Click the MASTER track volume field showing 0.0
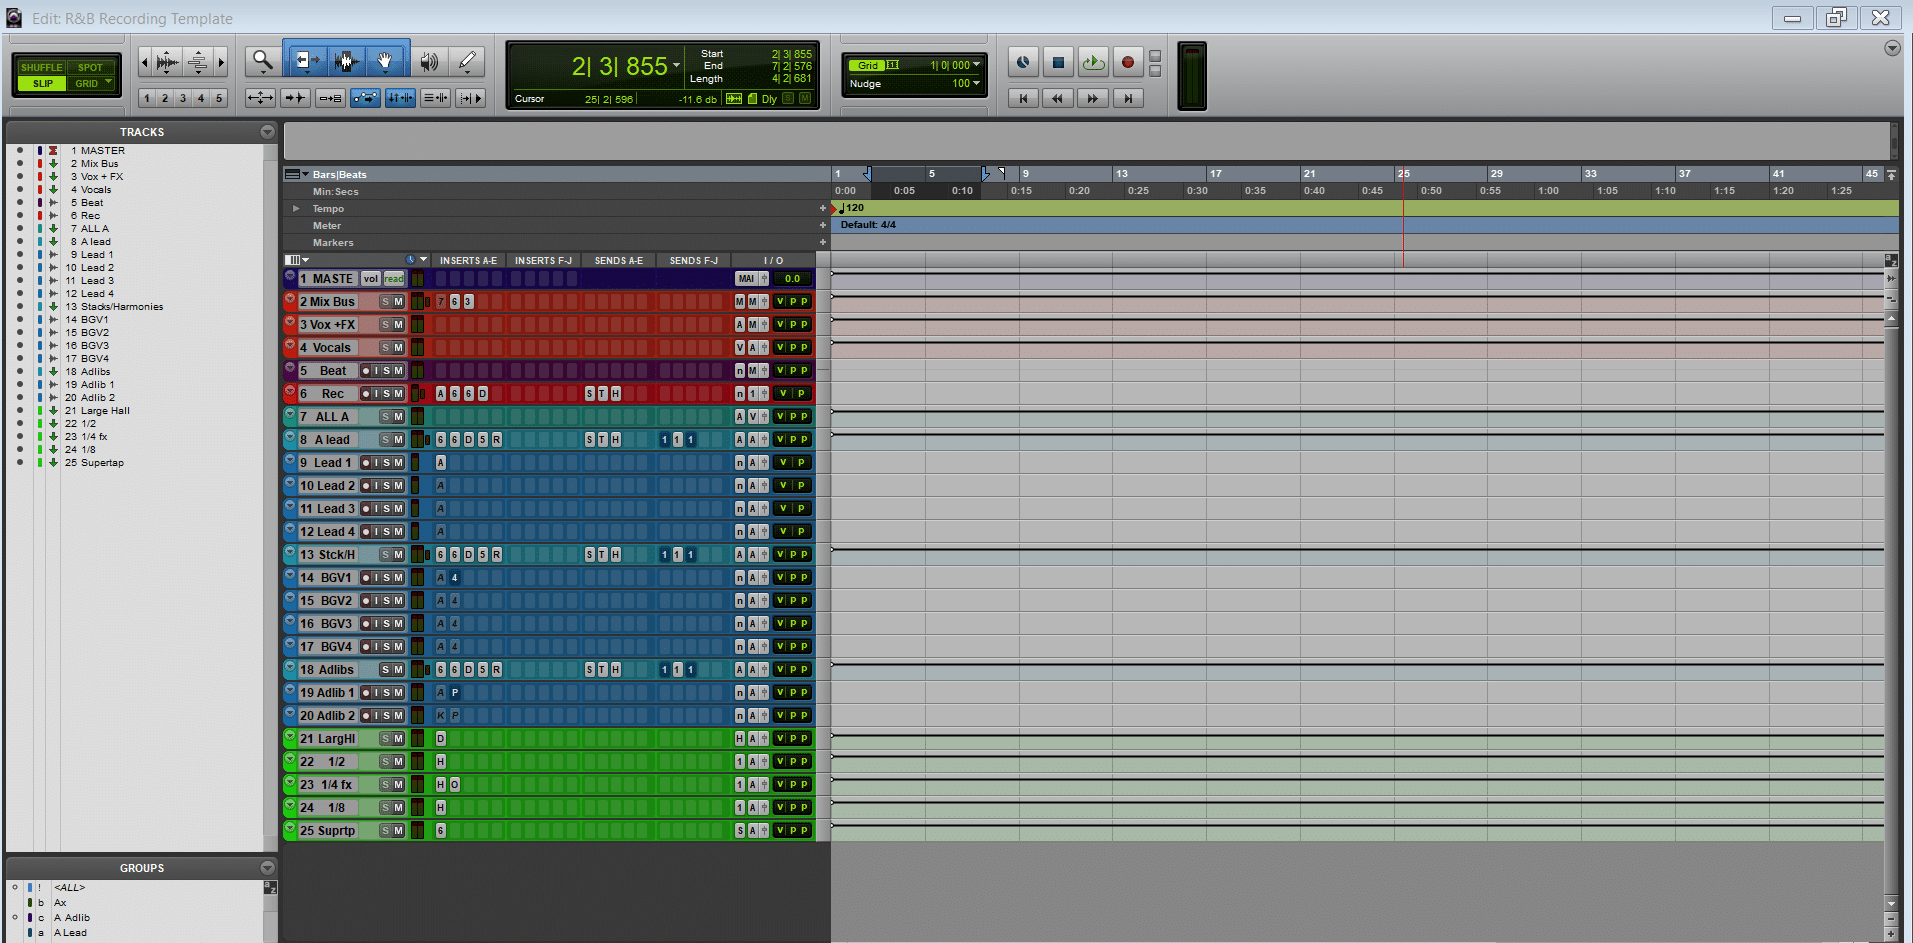 coord(792,279)
